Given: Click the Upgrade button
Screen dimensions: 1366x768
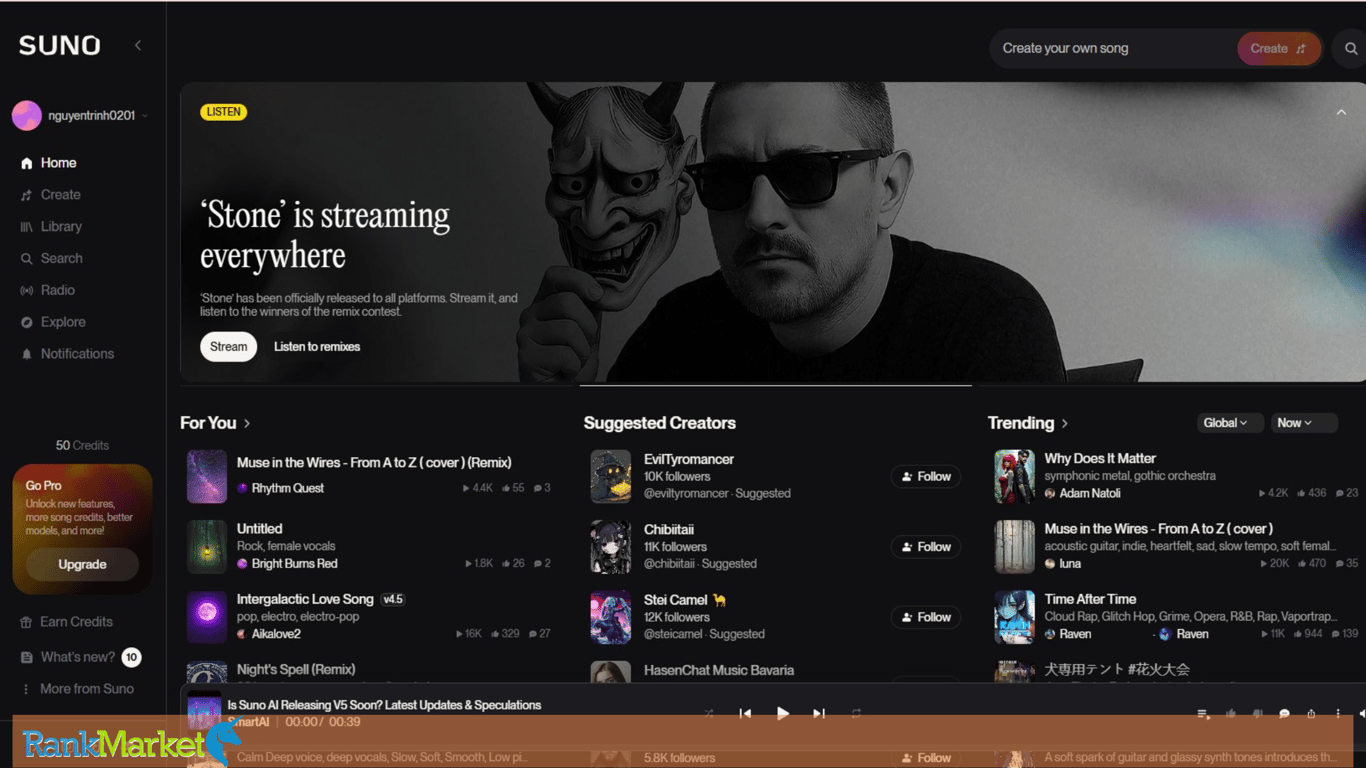Looking at the screenshot, I should [x=82, y=564].
